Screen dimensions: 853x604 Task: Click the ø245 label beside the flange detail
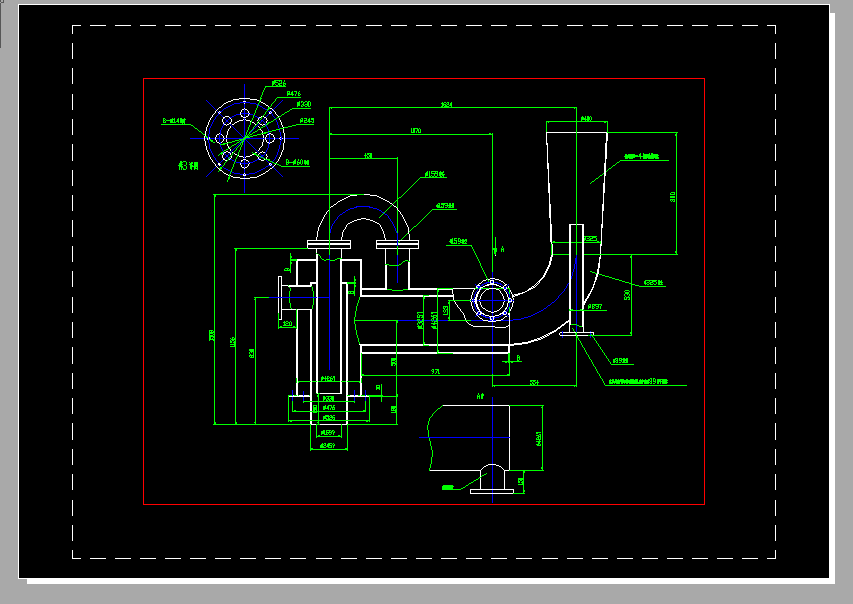[307, 121]
